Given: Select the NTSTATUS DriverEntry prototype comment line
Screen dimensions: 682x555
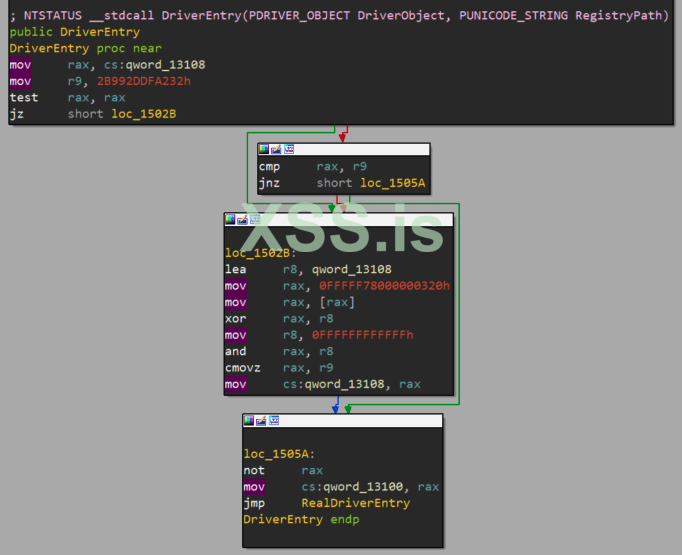Looking at the screenshot, I should coord(339,16).
